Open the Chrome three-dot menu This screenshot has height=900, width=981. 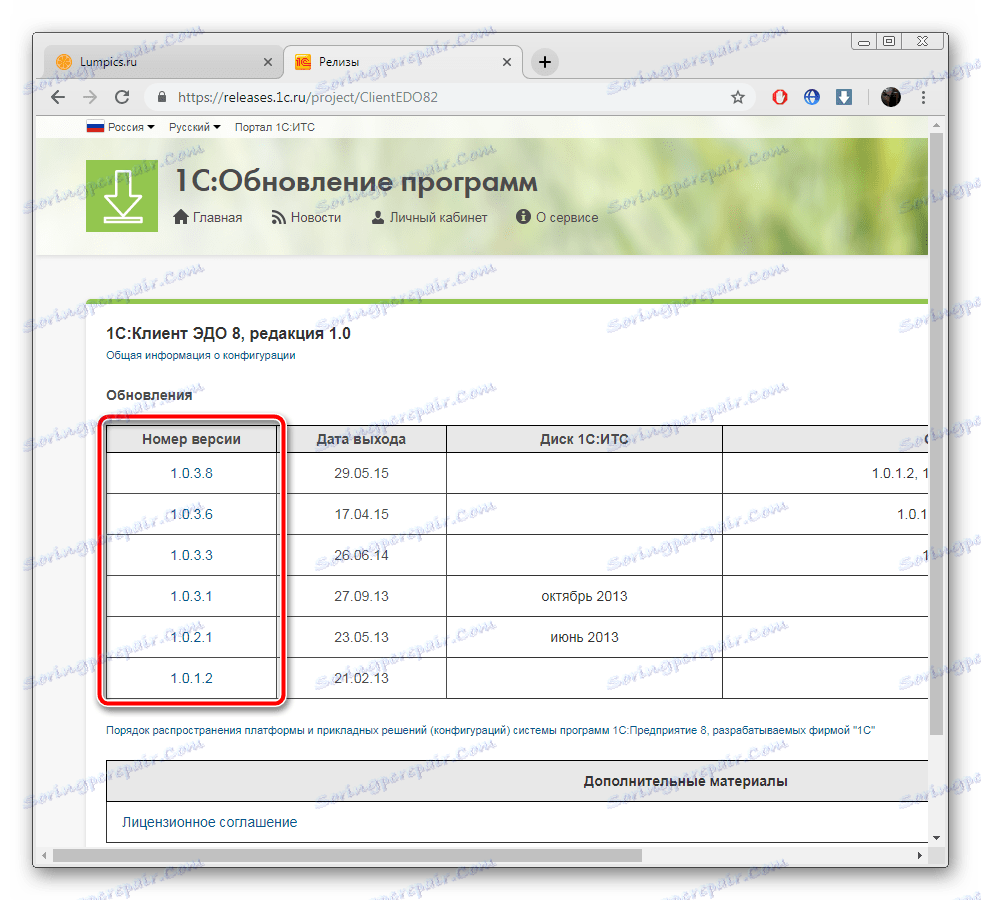click(x=923, y=97)
